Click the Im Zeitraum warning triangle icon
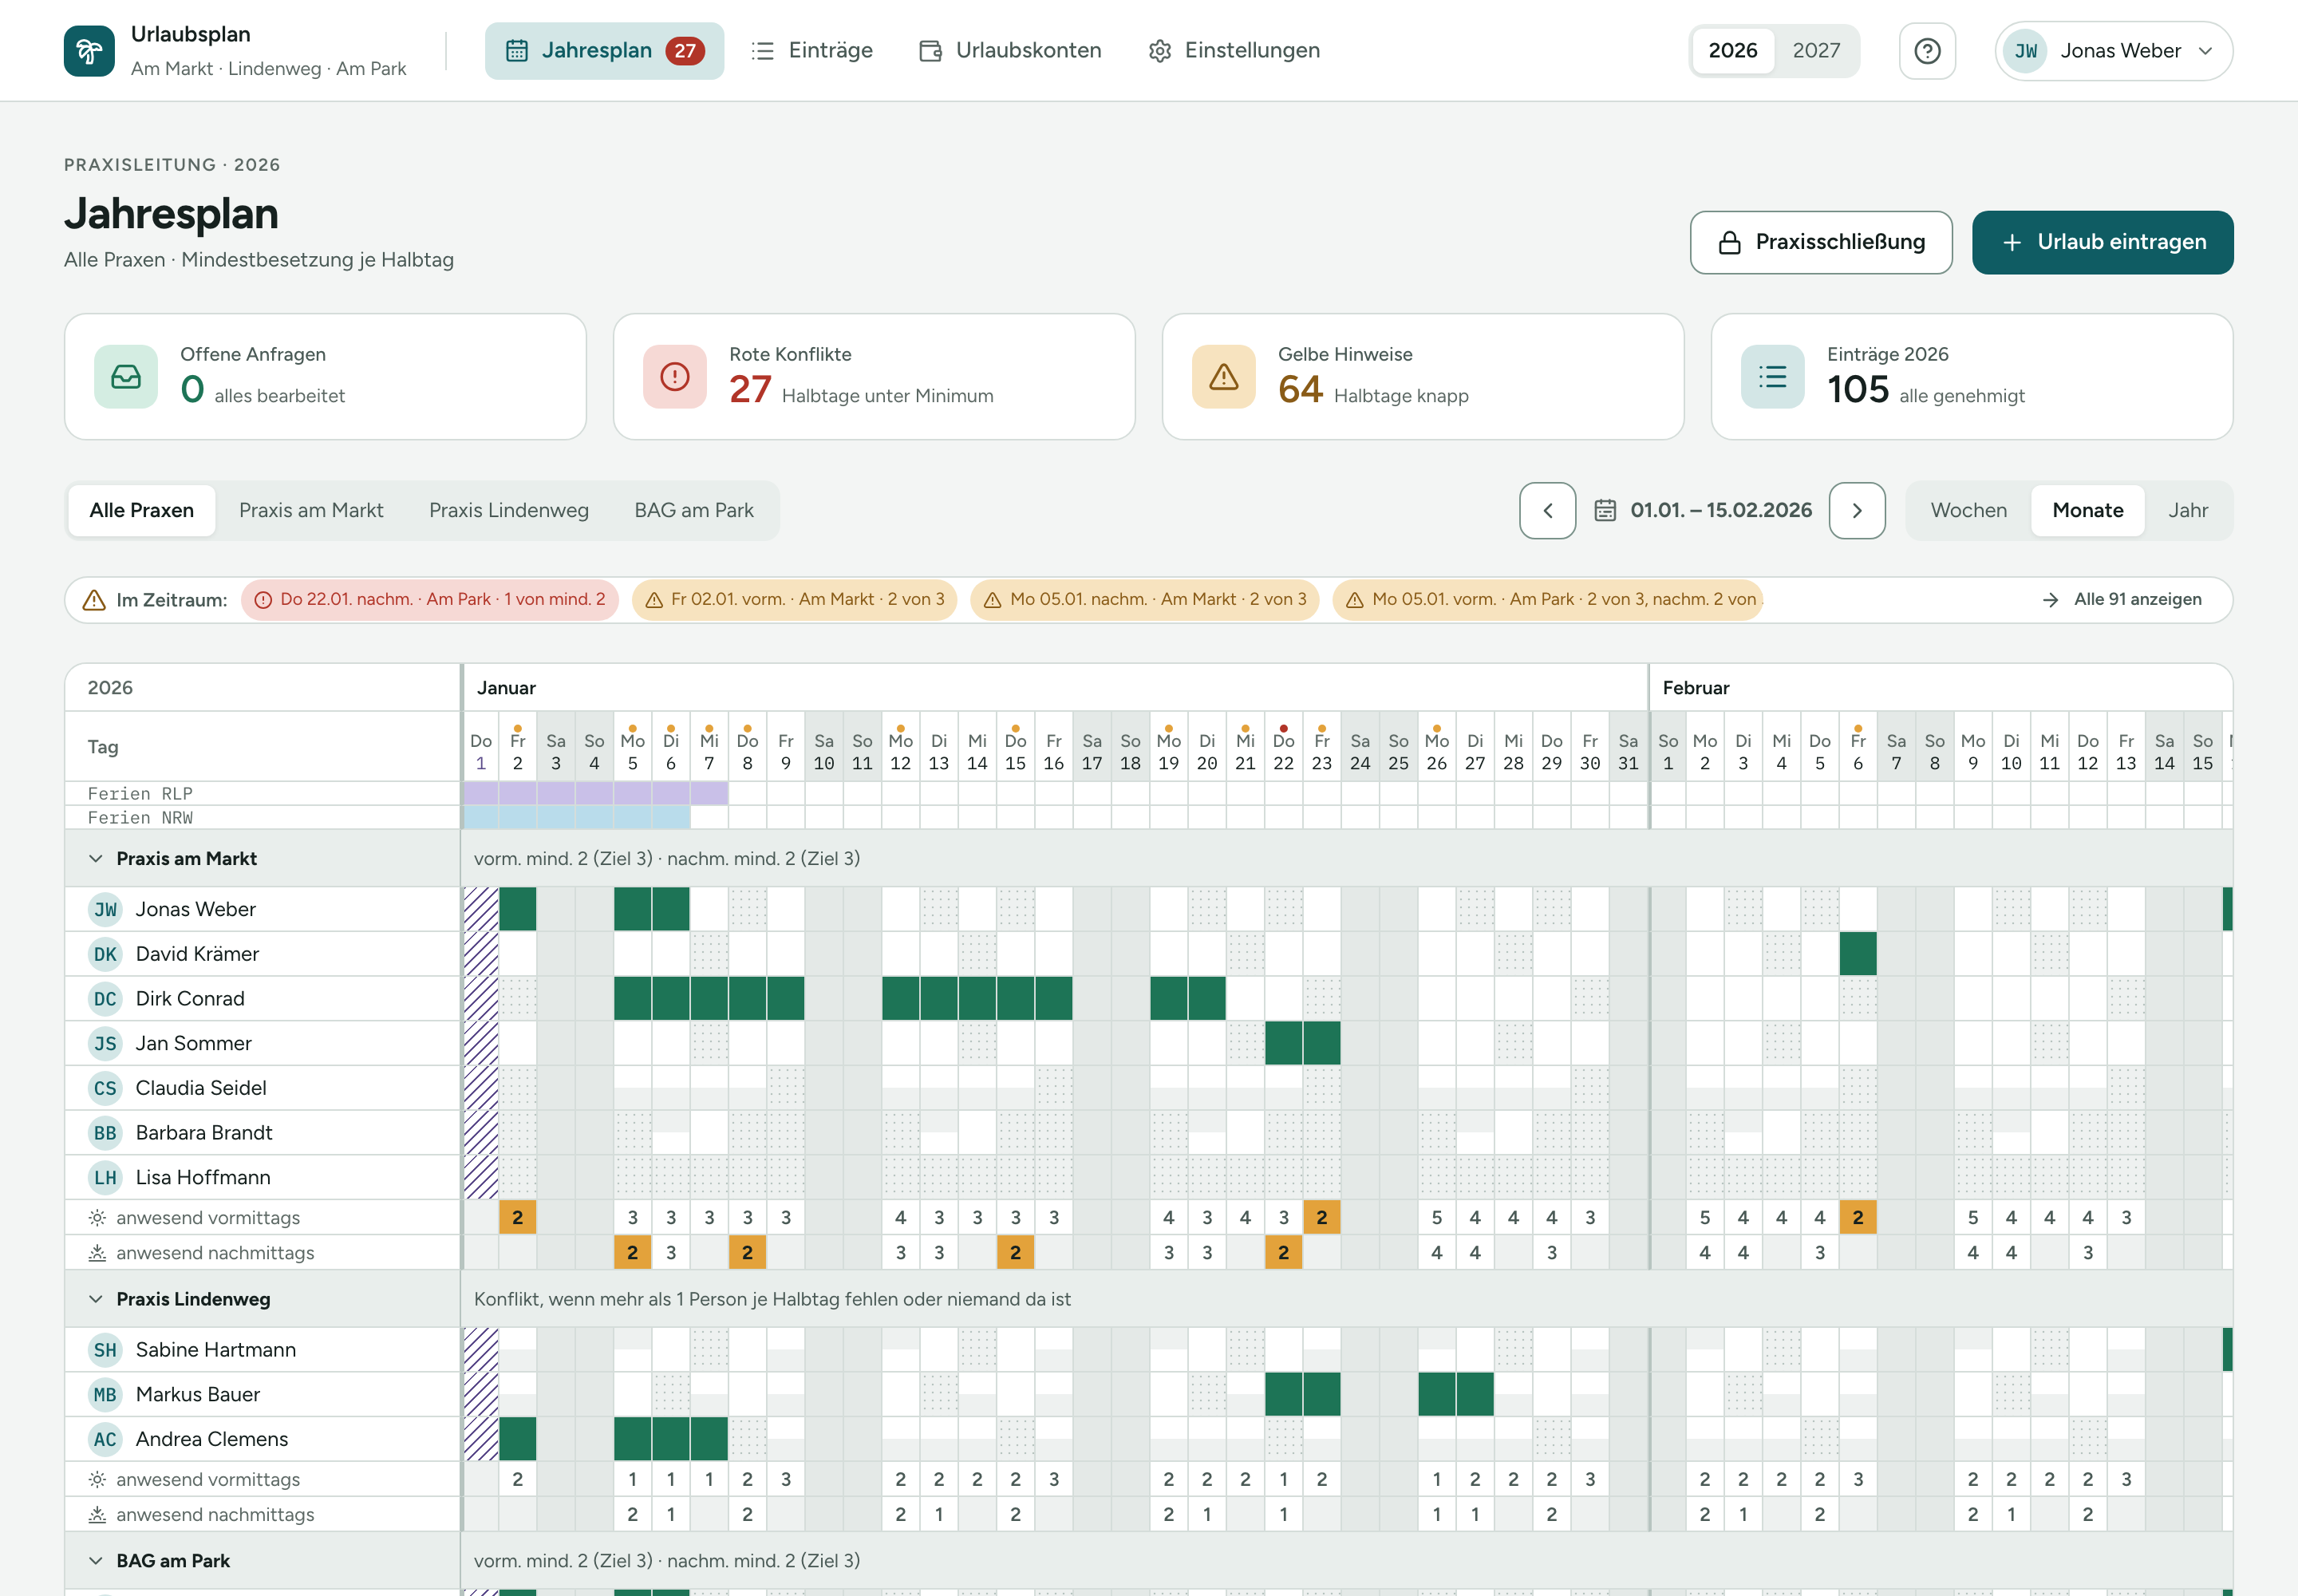Viewport: 2298px width, 1596px height. coord(94,600)
